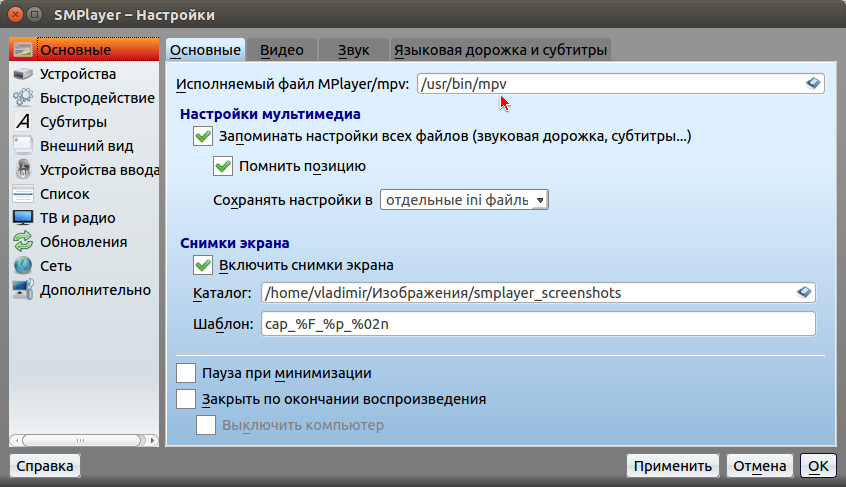Select Субтитры in the sidebar list
The image size is (846, 487).
click(x=84, y=122)
